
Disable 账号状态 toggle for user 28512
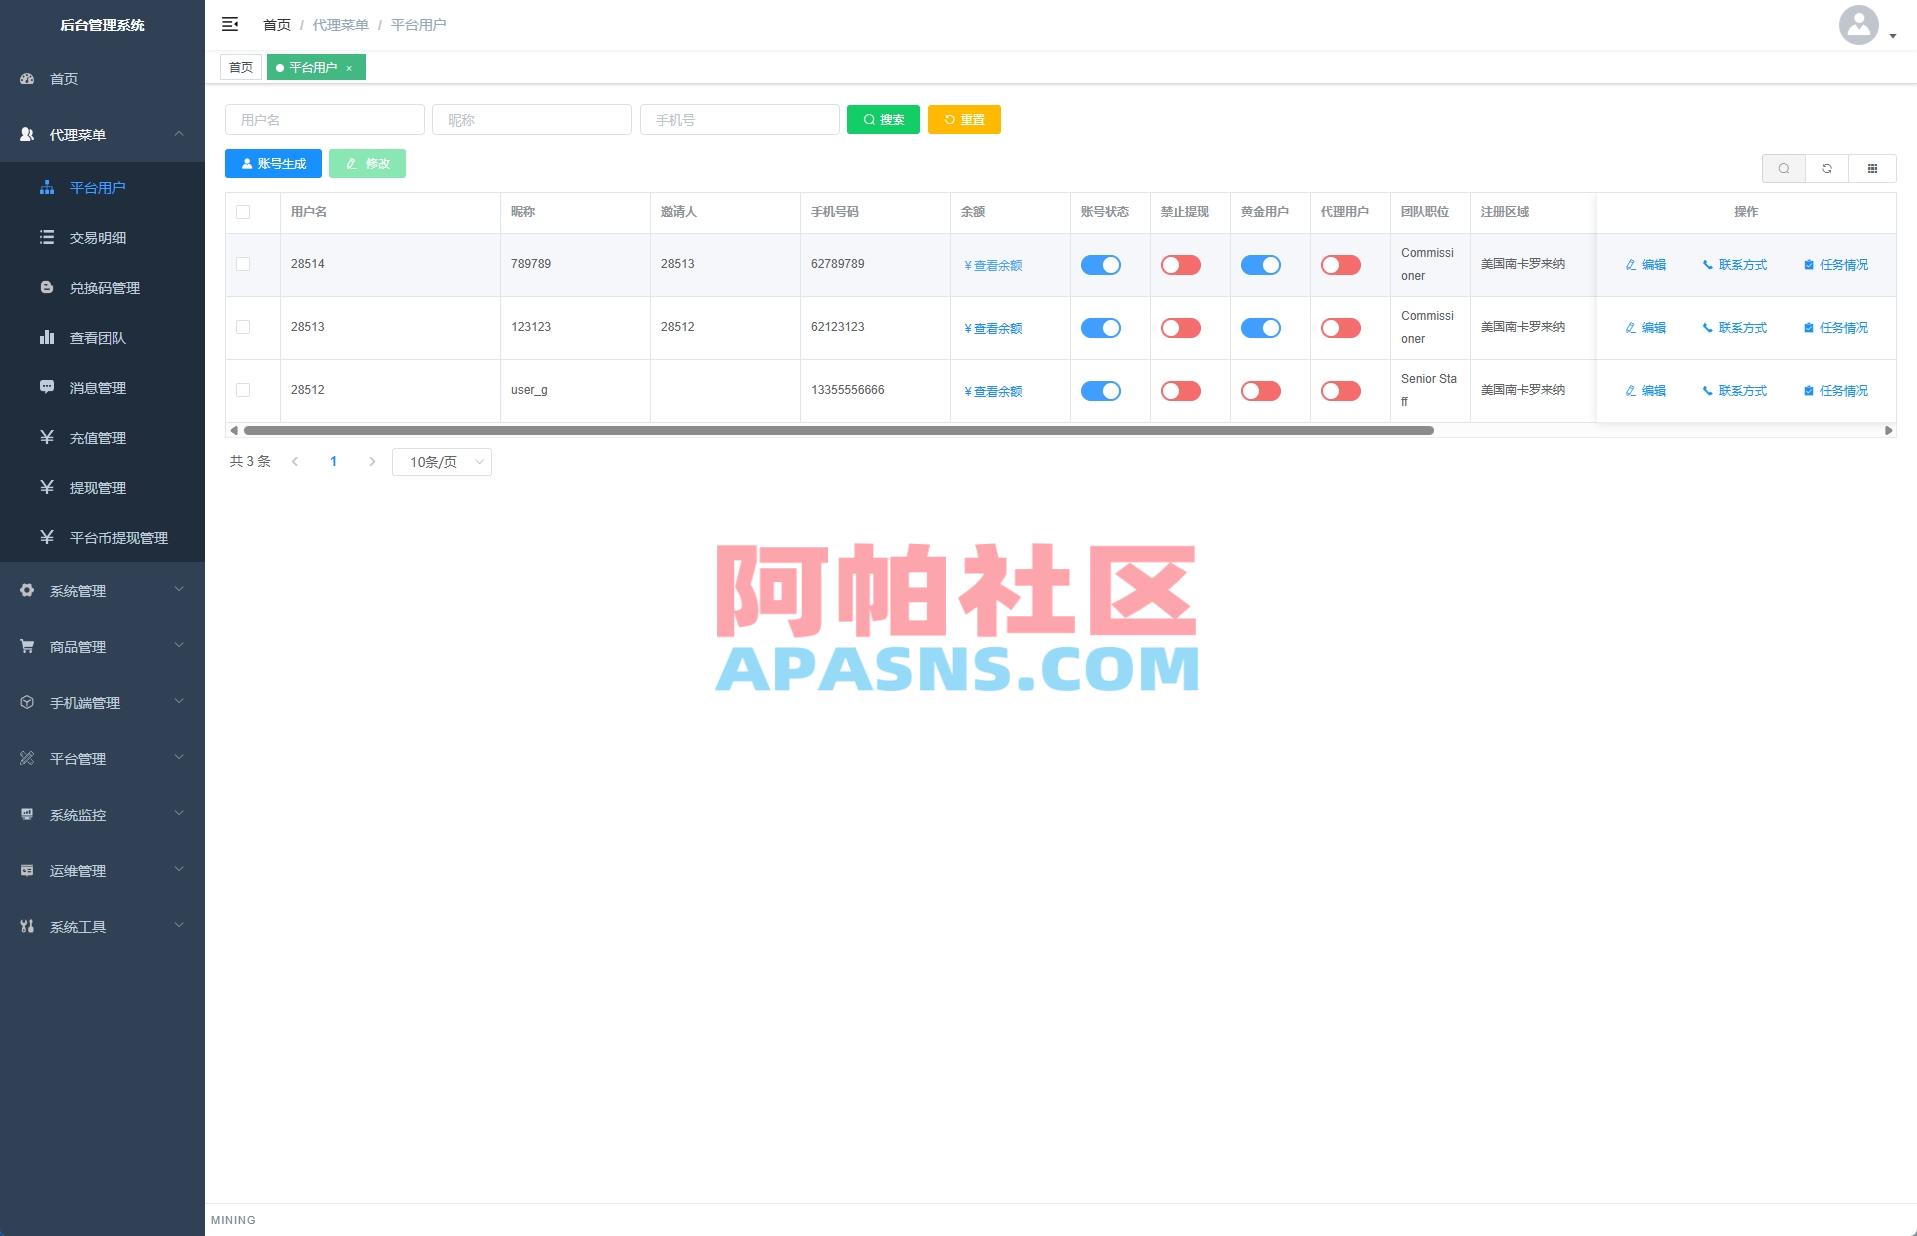(1101, 391)
